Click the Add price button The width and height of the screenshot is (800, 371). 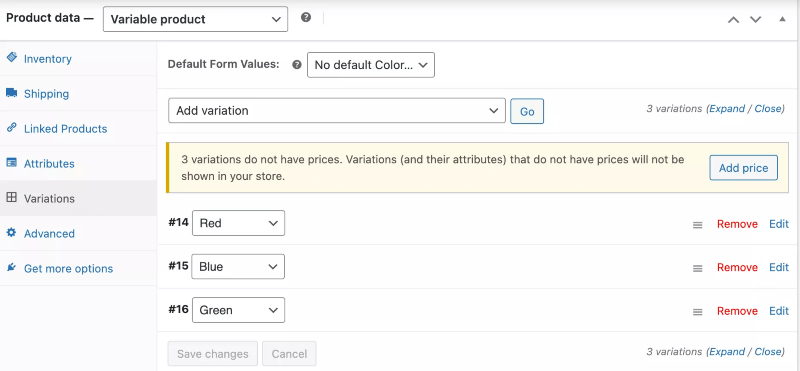tap(743, 168)
